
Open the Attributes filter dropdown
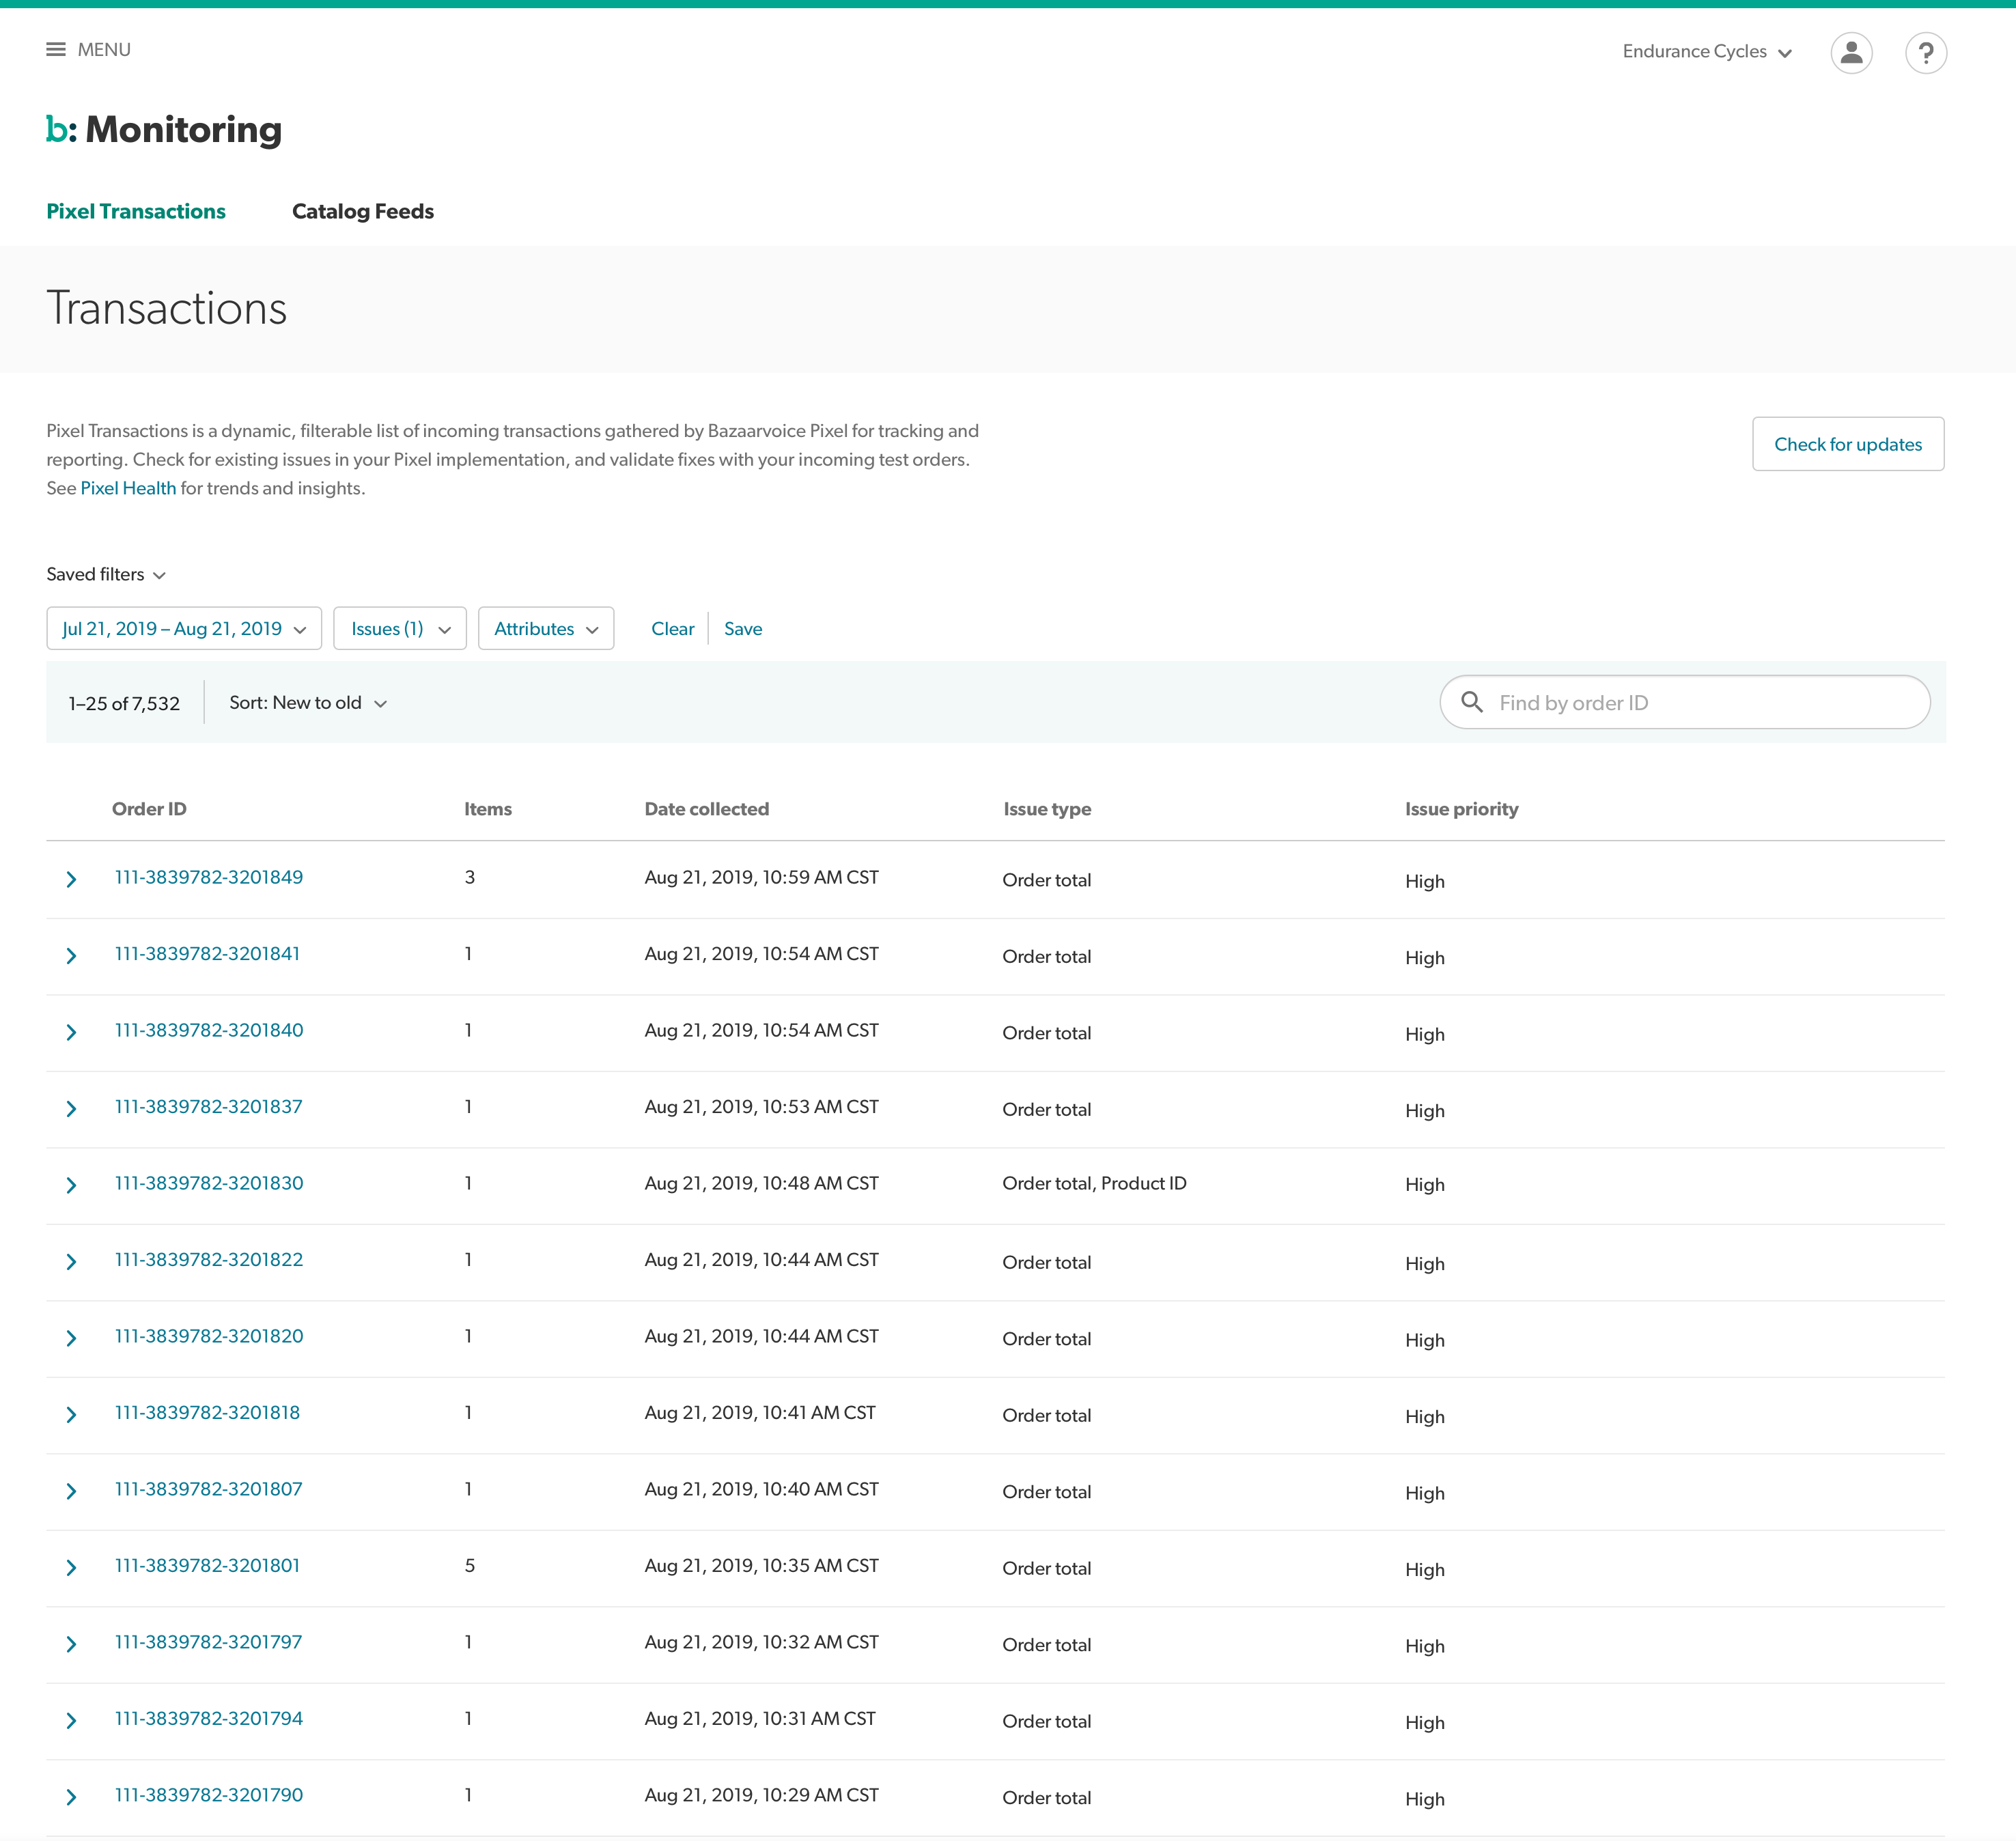(546, 629)
